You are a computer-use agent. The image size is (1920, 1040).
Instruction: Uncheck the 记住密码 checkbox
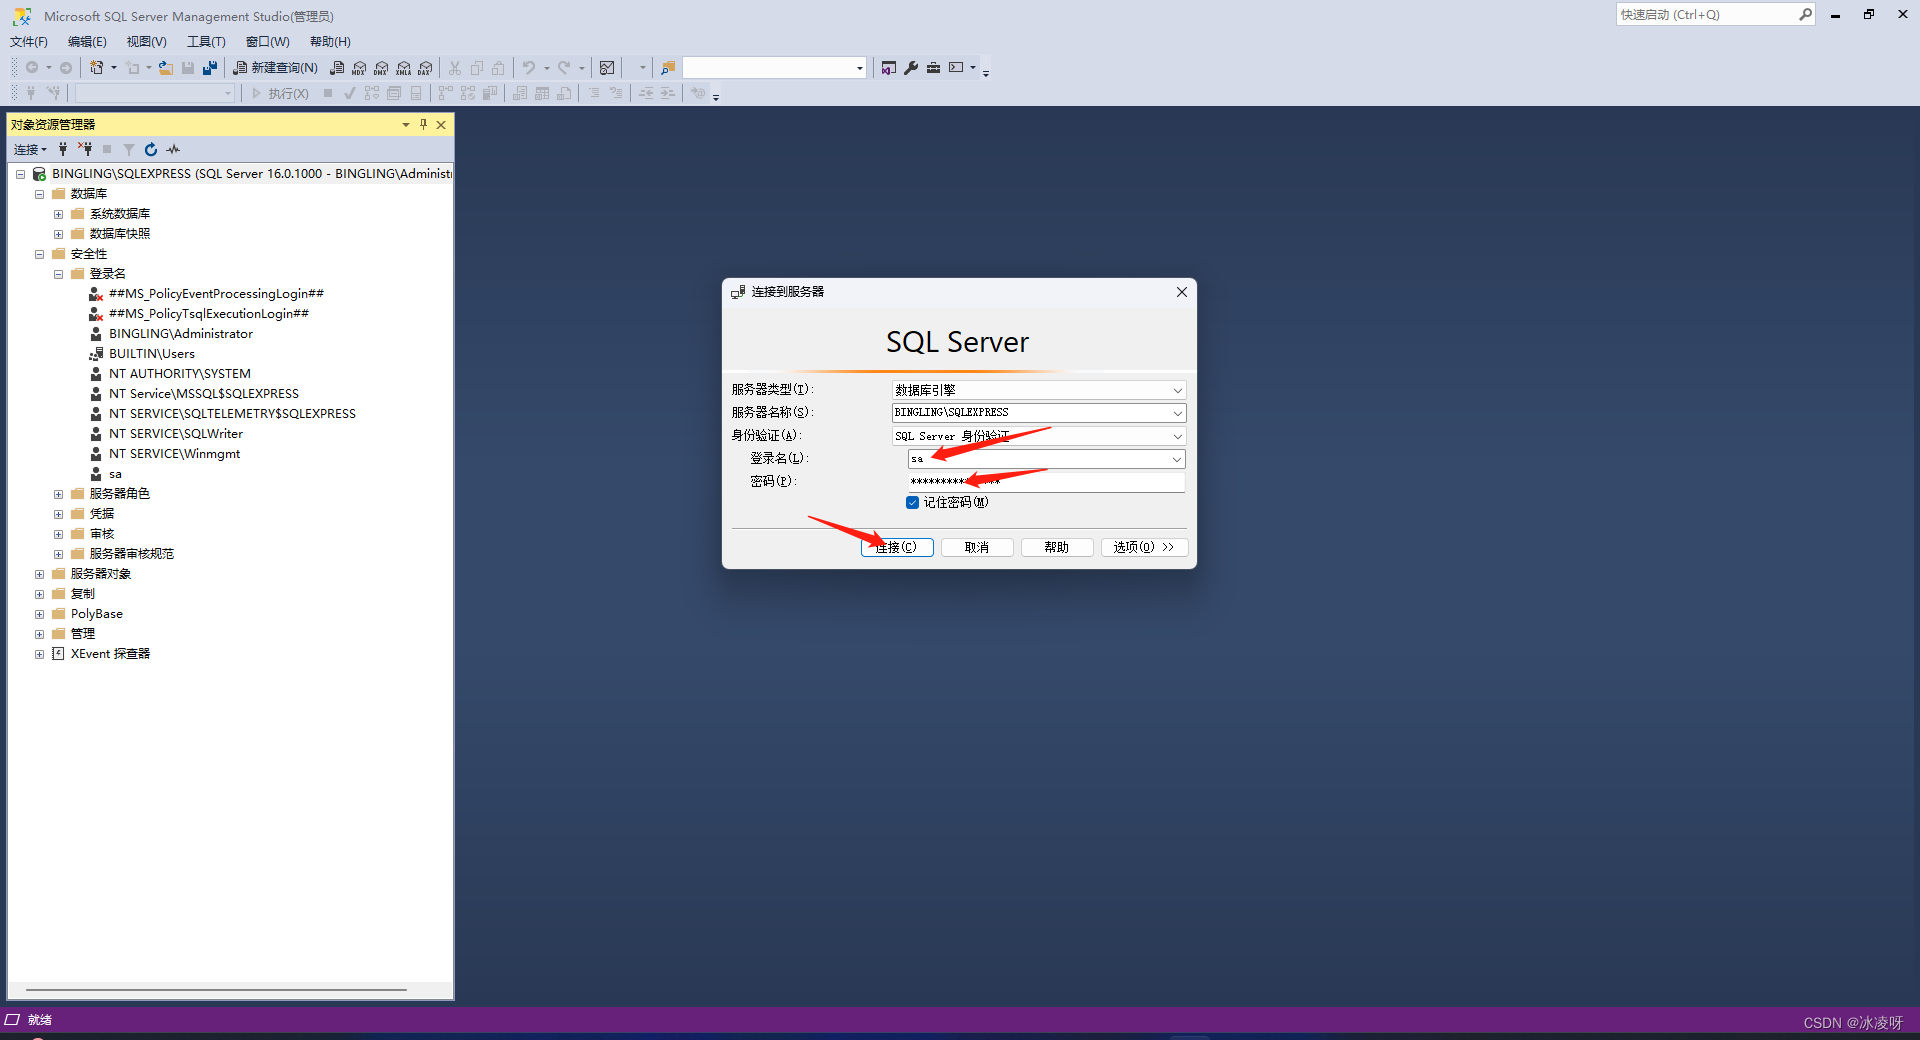912,502
